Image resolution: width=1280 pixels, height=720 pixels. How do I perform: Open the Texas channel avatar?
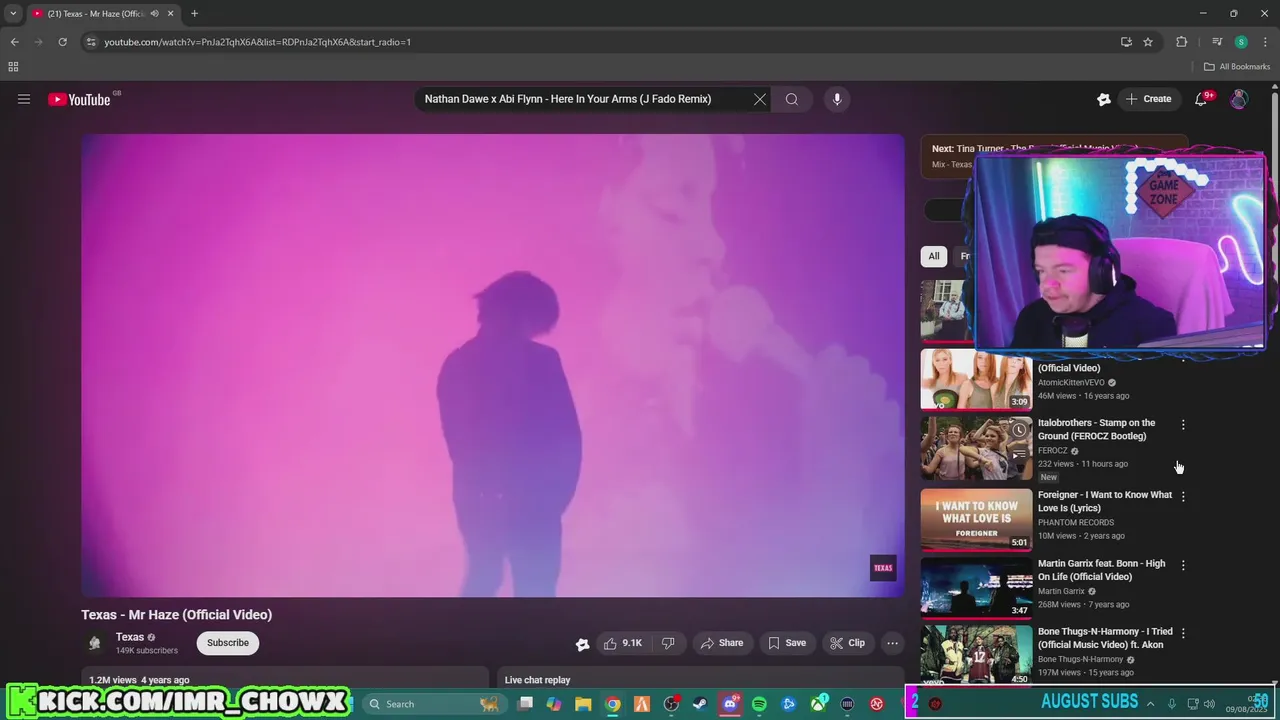click(x=95, y=643)
